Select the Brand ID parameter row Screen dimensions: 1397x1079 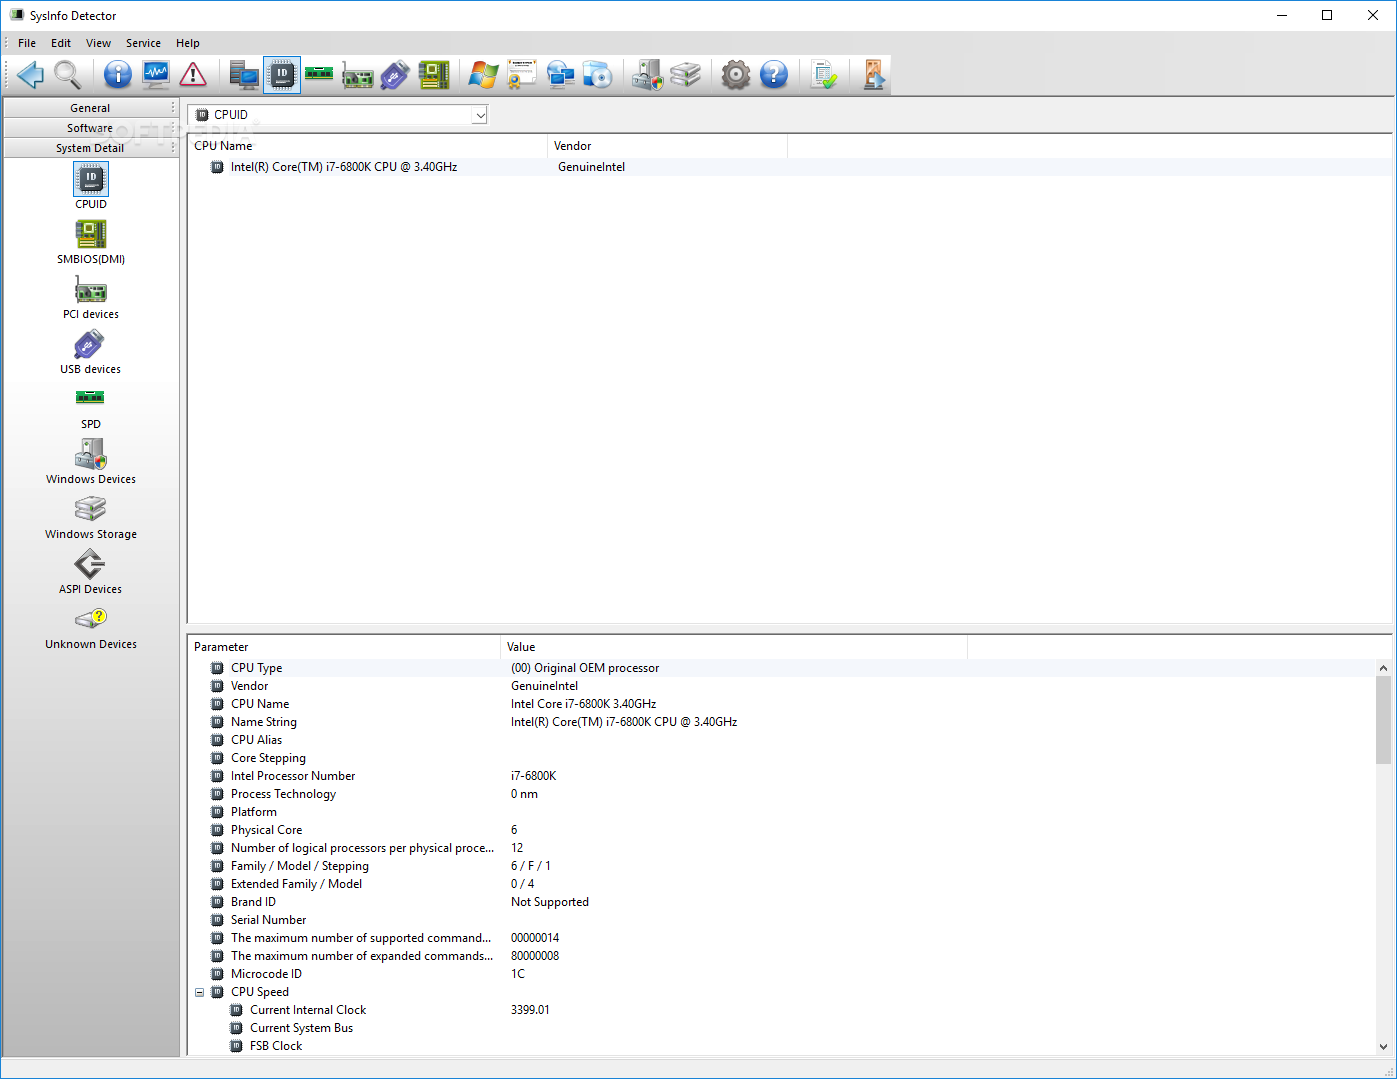pyautogui.click(x=781, y=902)
